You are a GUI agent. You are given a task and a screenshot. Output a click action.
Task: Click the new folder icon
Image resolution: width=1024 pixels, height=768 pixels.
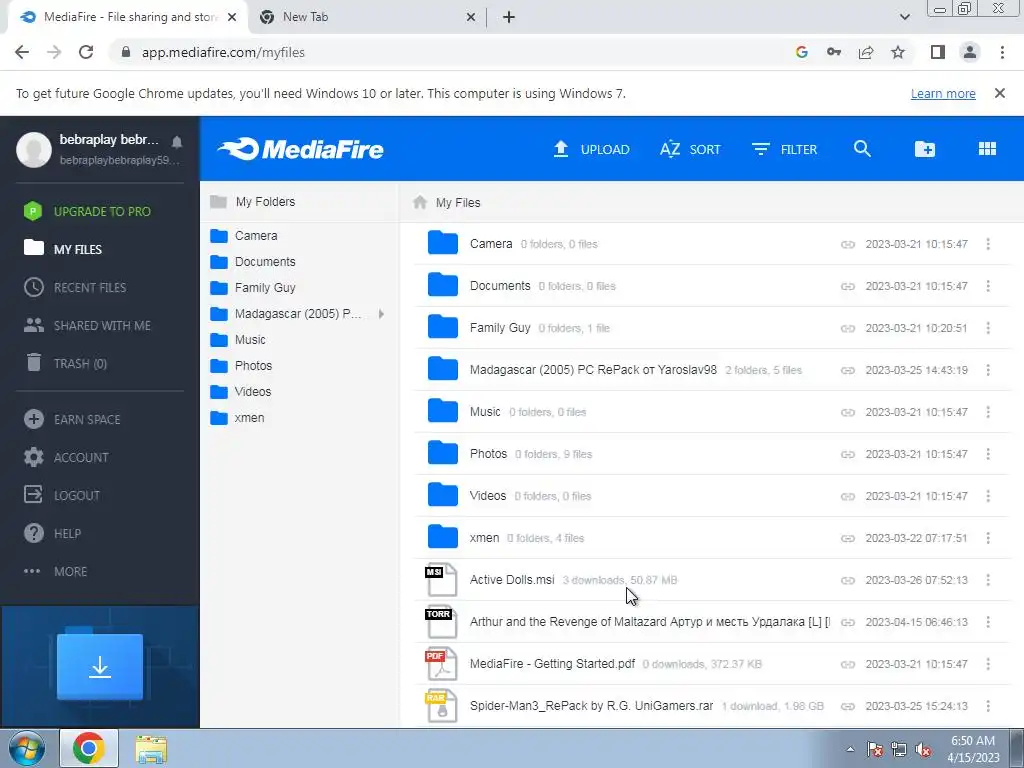pos(925,149)
